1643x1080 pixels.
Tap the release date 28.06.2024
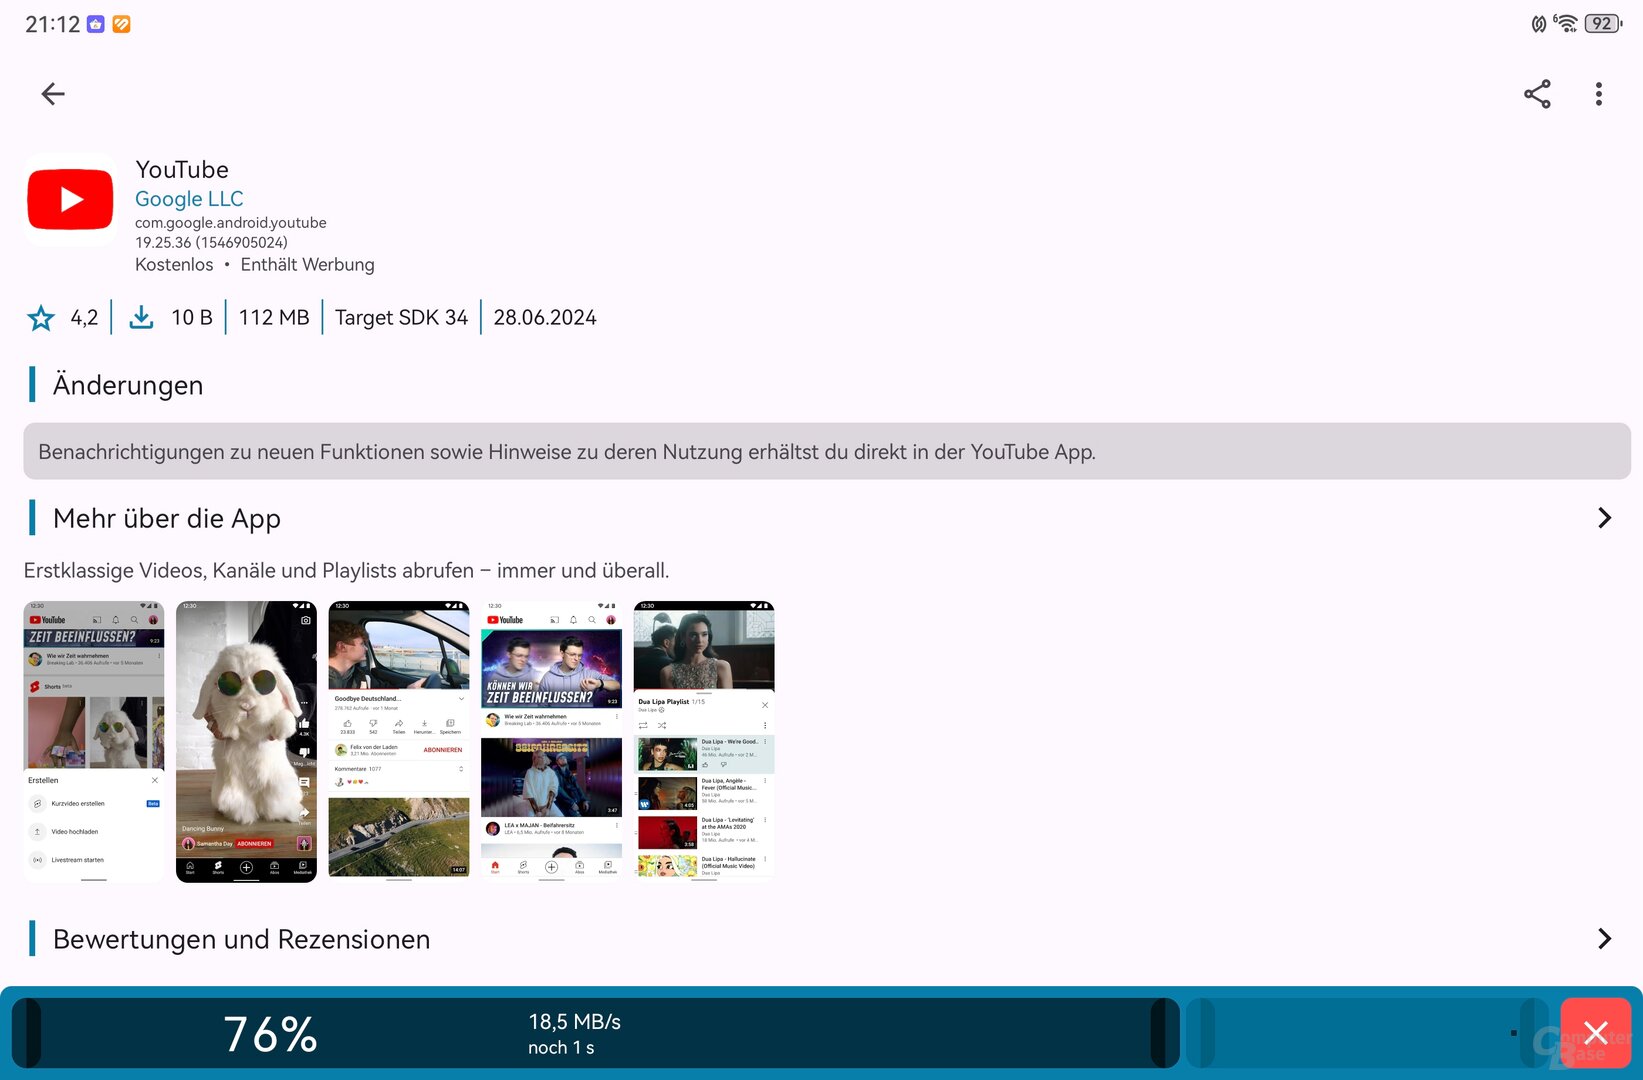pos(545,318)
